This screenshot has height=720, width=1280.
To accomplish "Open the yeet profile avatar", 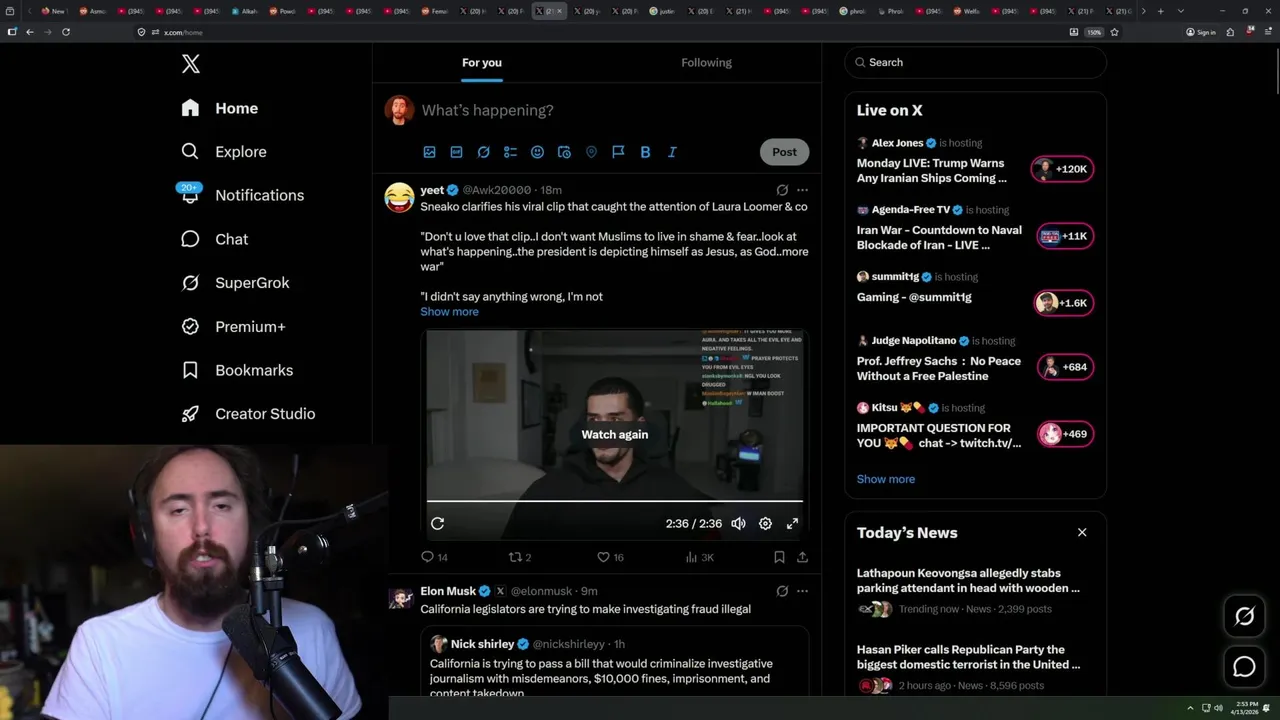I will point(400,197).
